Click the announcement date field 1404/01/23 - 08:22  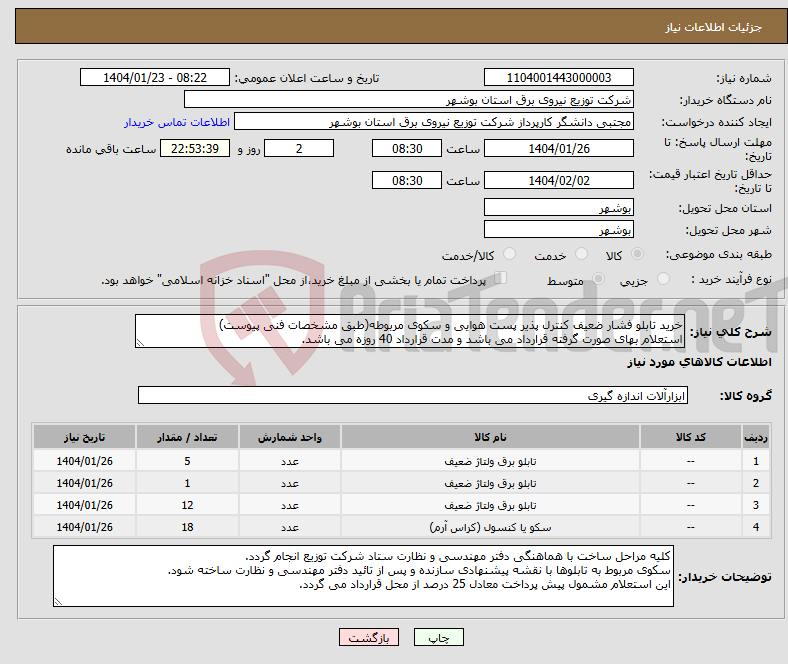coord(155,77)
